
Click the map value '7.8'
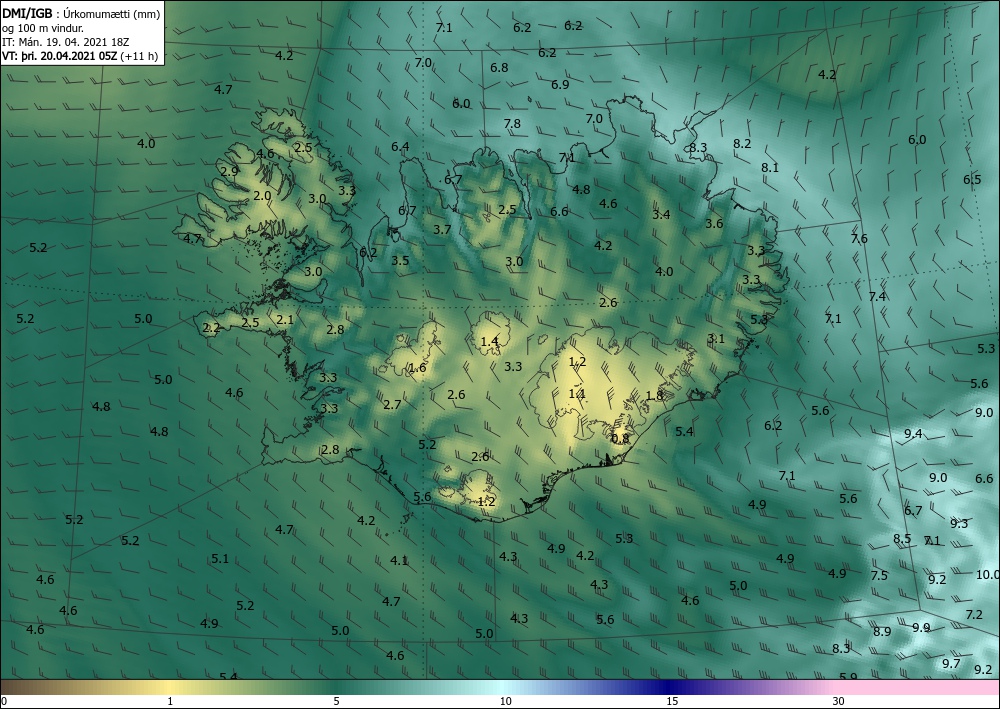click(511, 124)
